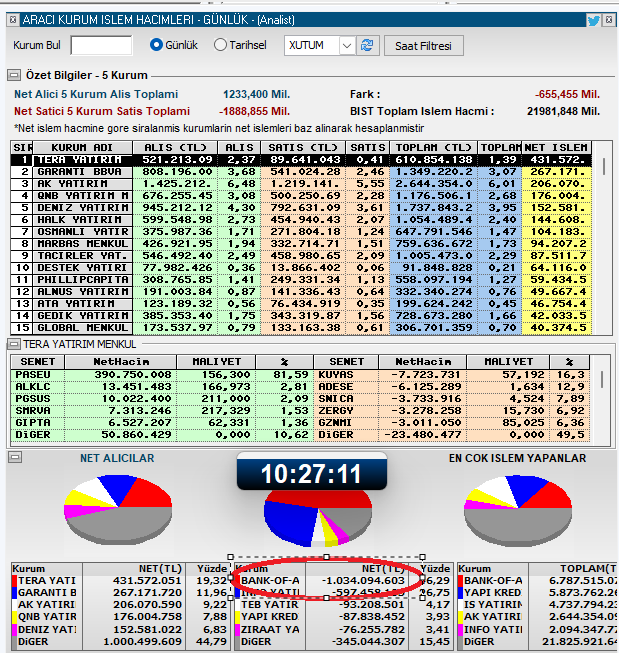Click into the Kurum Bul search field
The width and height of the screenshot is (619, 653).
click(x=101, y=45)
